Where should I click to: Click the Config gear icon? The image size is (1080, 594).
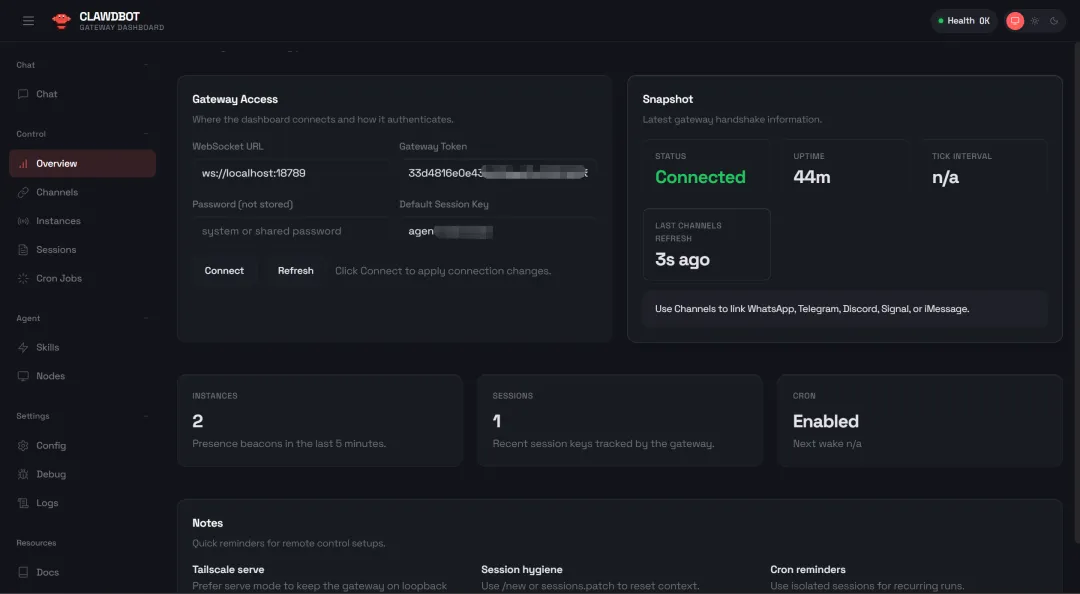(x=23, y=446)
